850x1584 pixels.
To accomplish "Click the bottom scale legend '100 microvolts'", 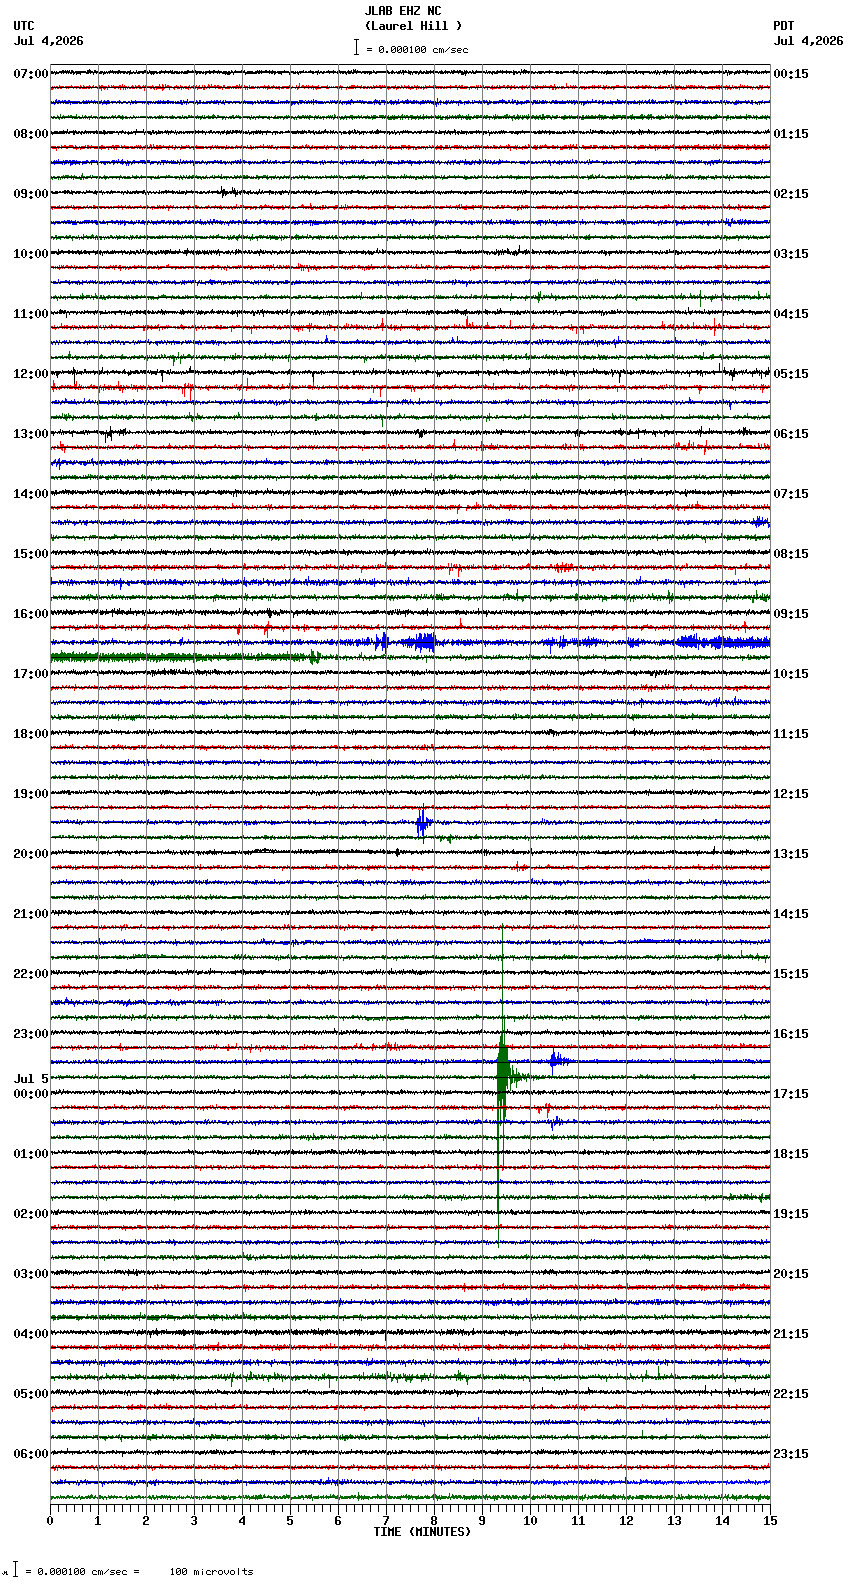I will [211, 1572].
